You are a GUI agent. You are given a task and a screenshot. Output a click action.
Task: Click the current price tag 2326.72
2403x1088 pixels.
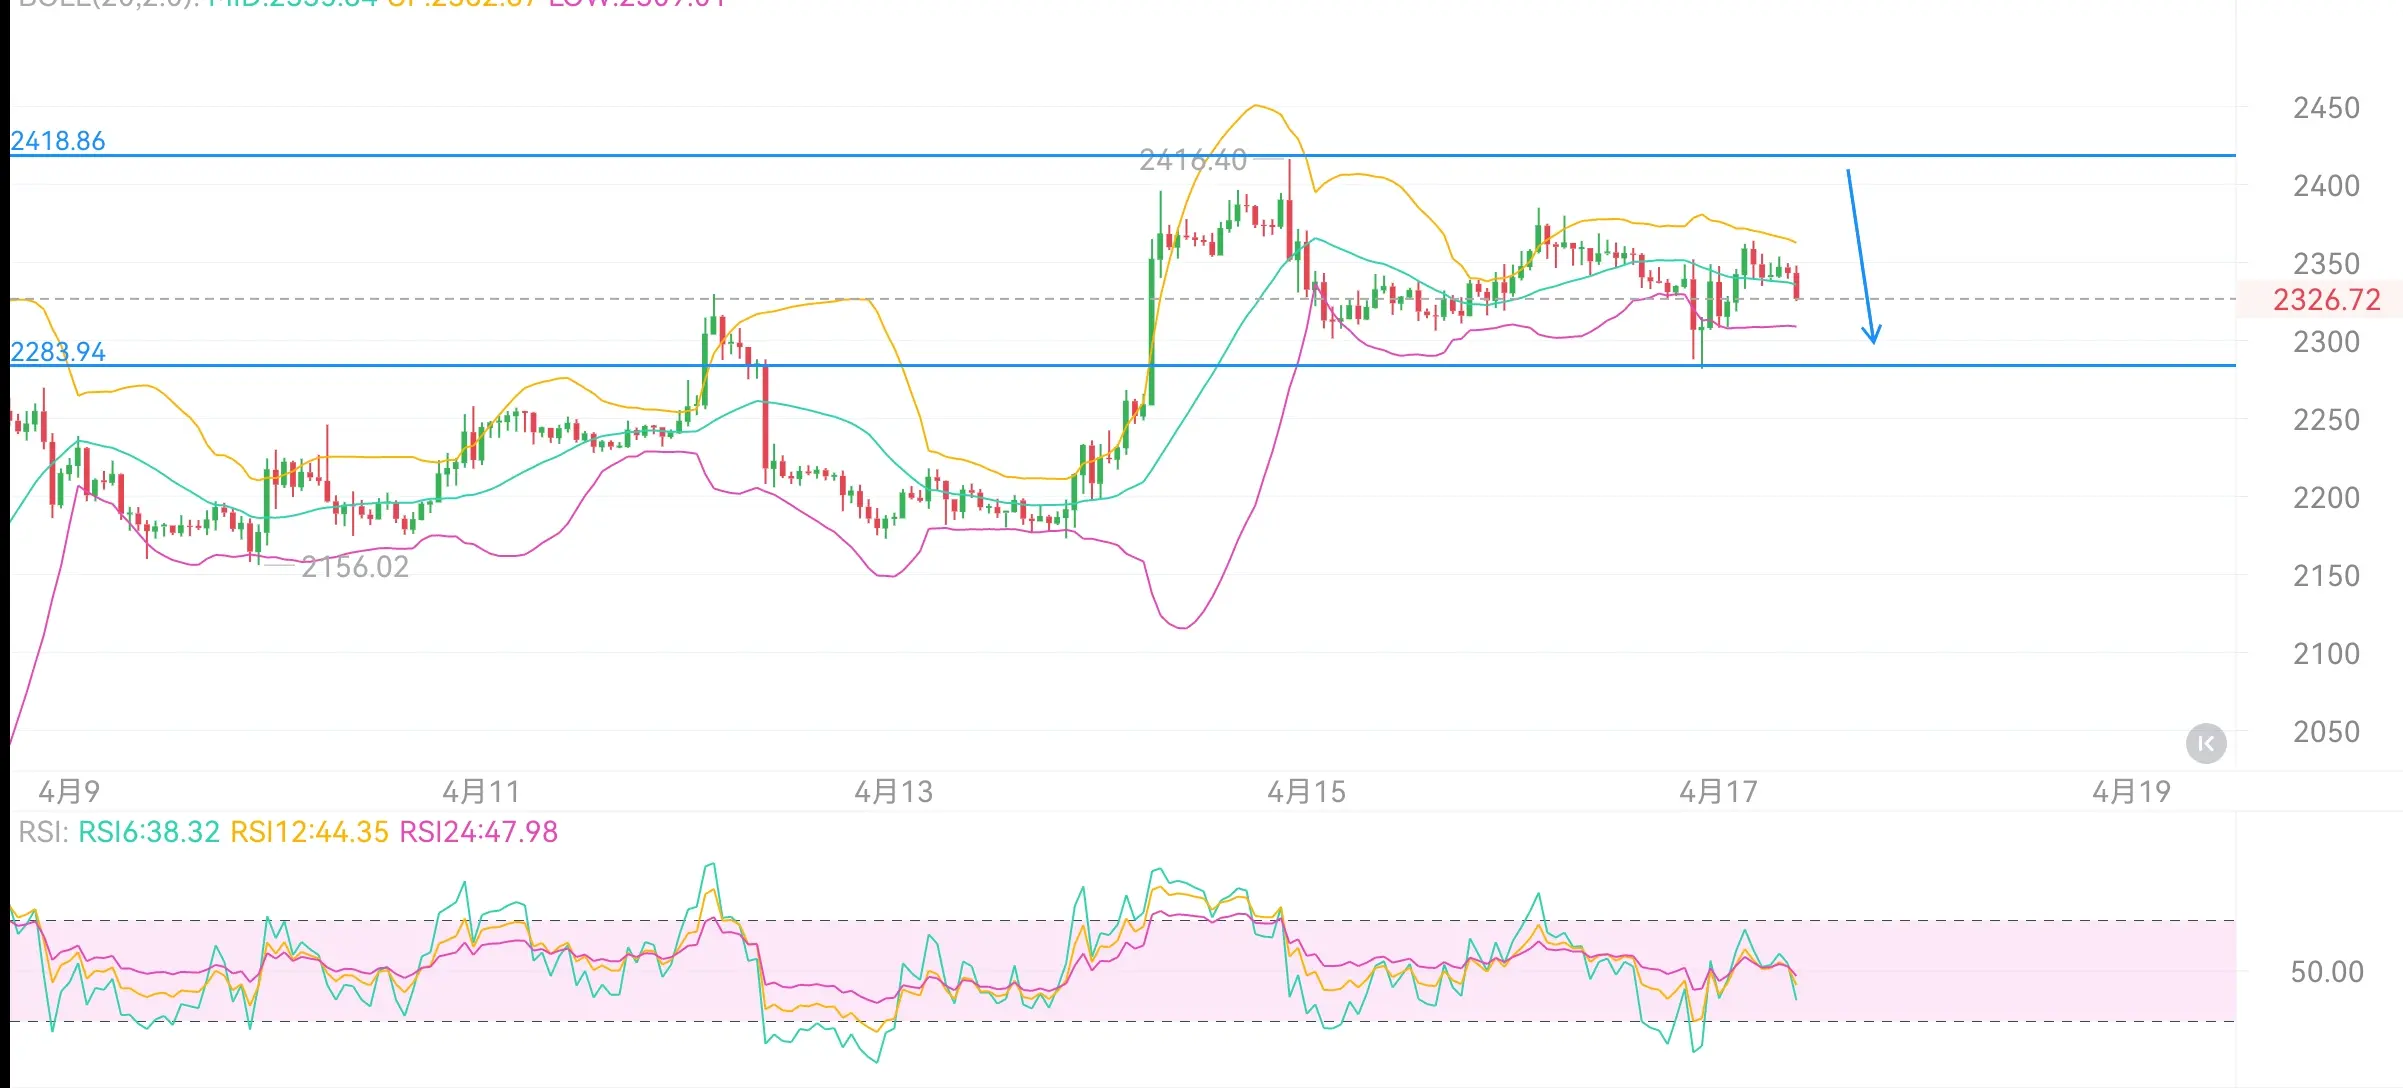tap(2326, 299)
